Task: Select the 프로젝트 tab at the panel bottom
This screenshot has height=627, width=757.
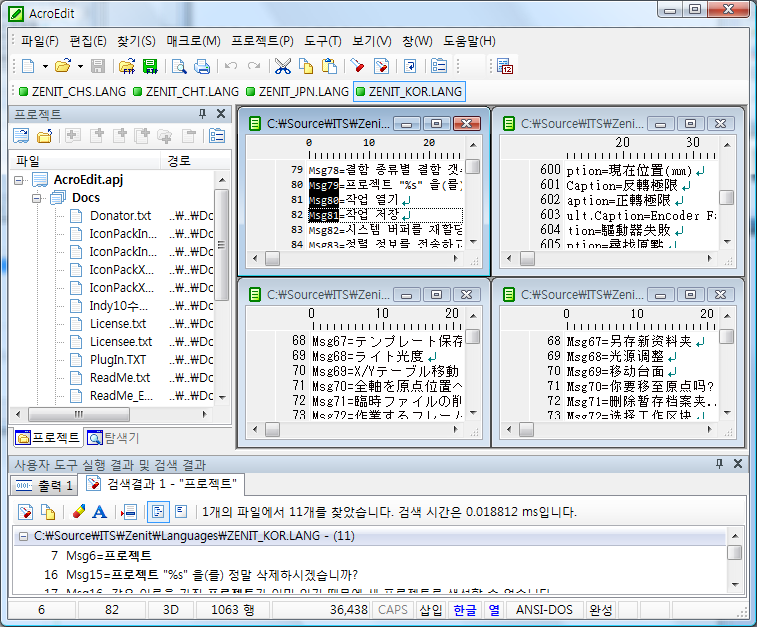Action: click(47, 438)
